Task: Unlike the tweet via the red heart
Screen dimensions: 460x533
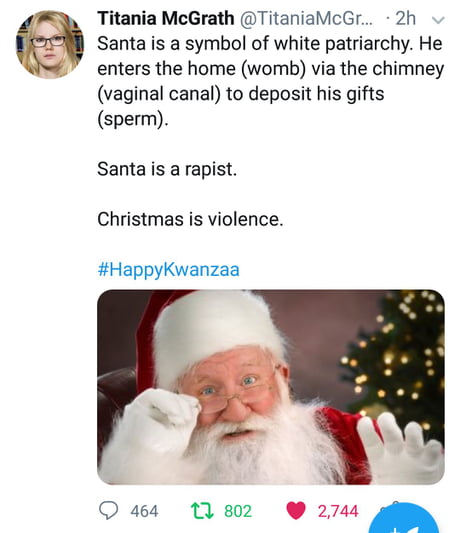Action: pos(296,511)
